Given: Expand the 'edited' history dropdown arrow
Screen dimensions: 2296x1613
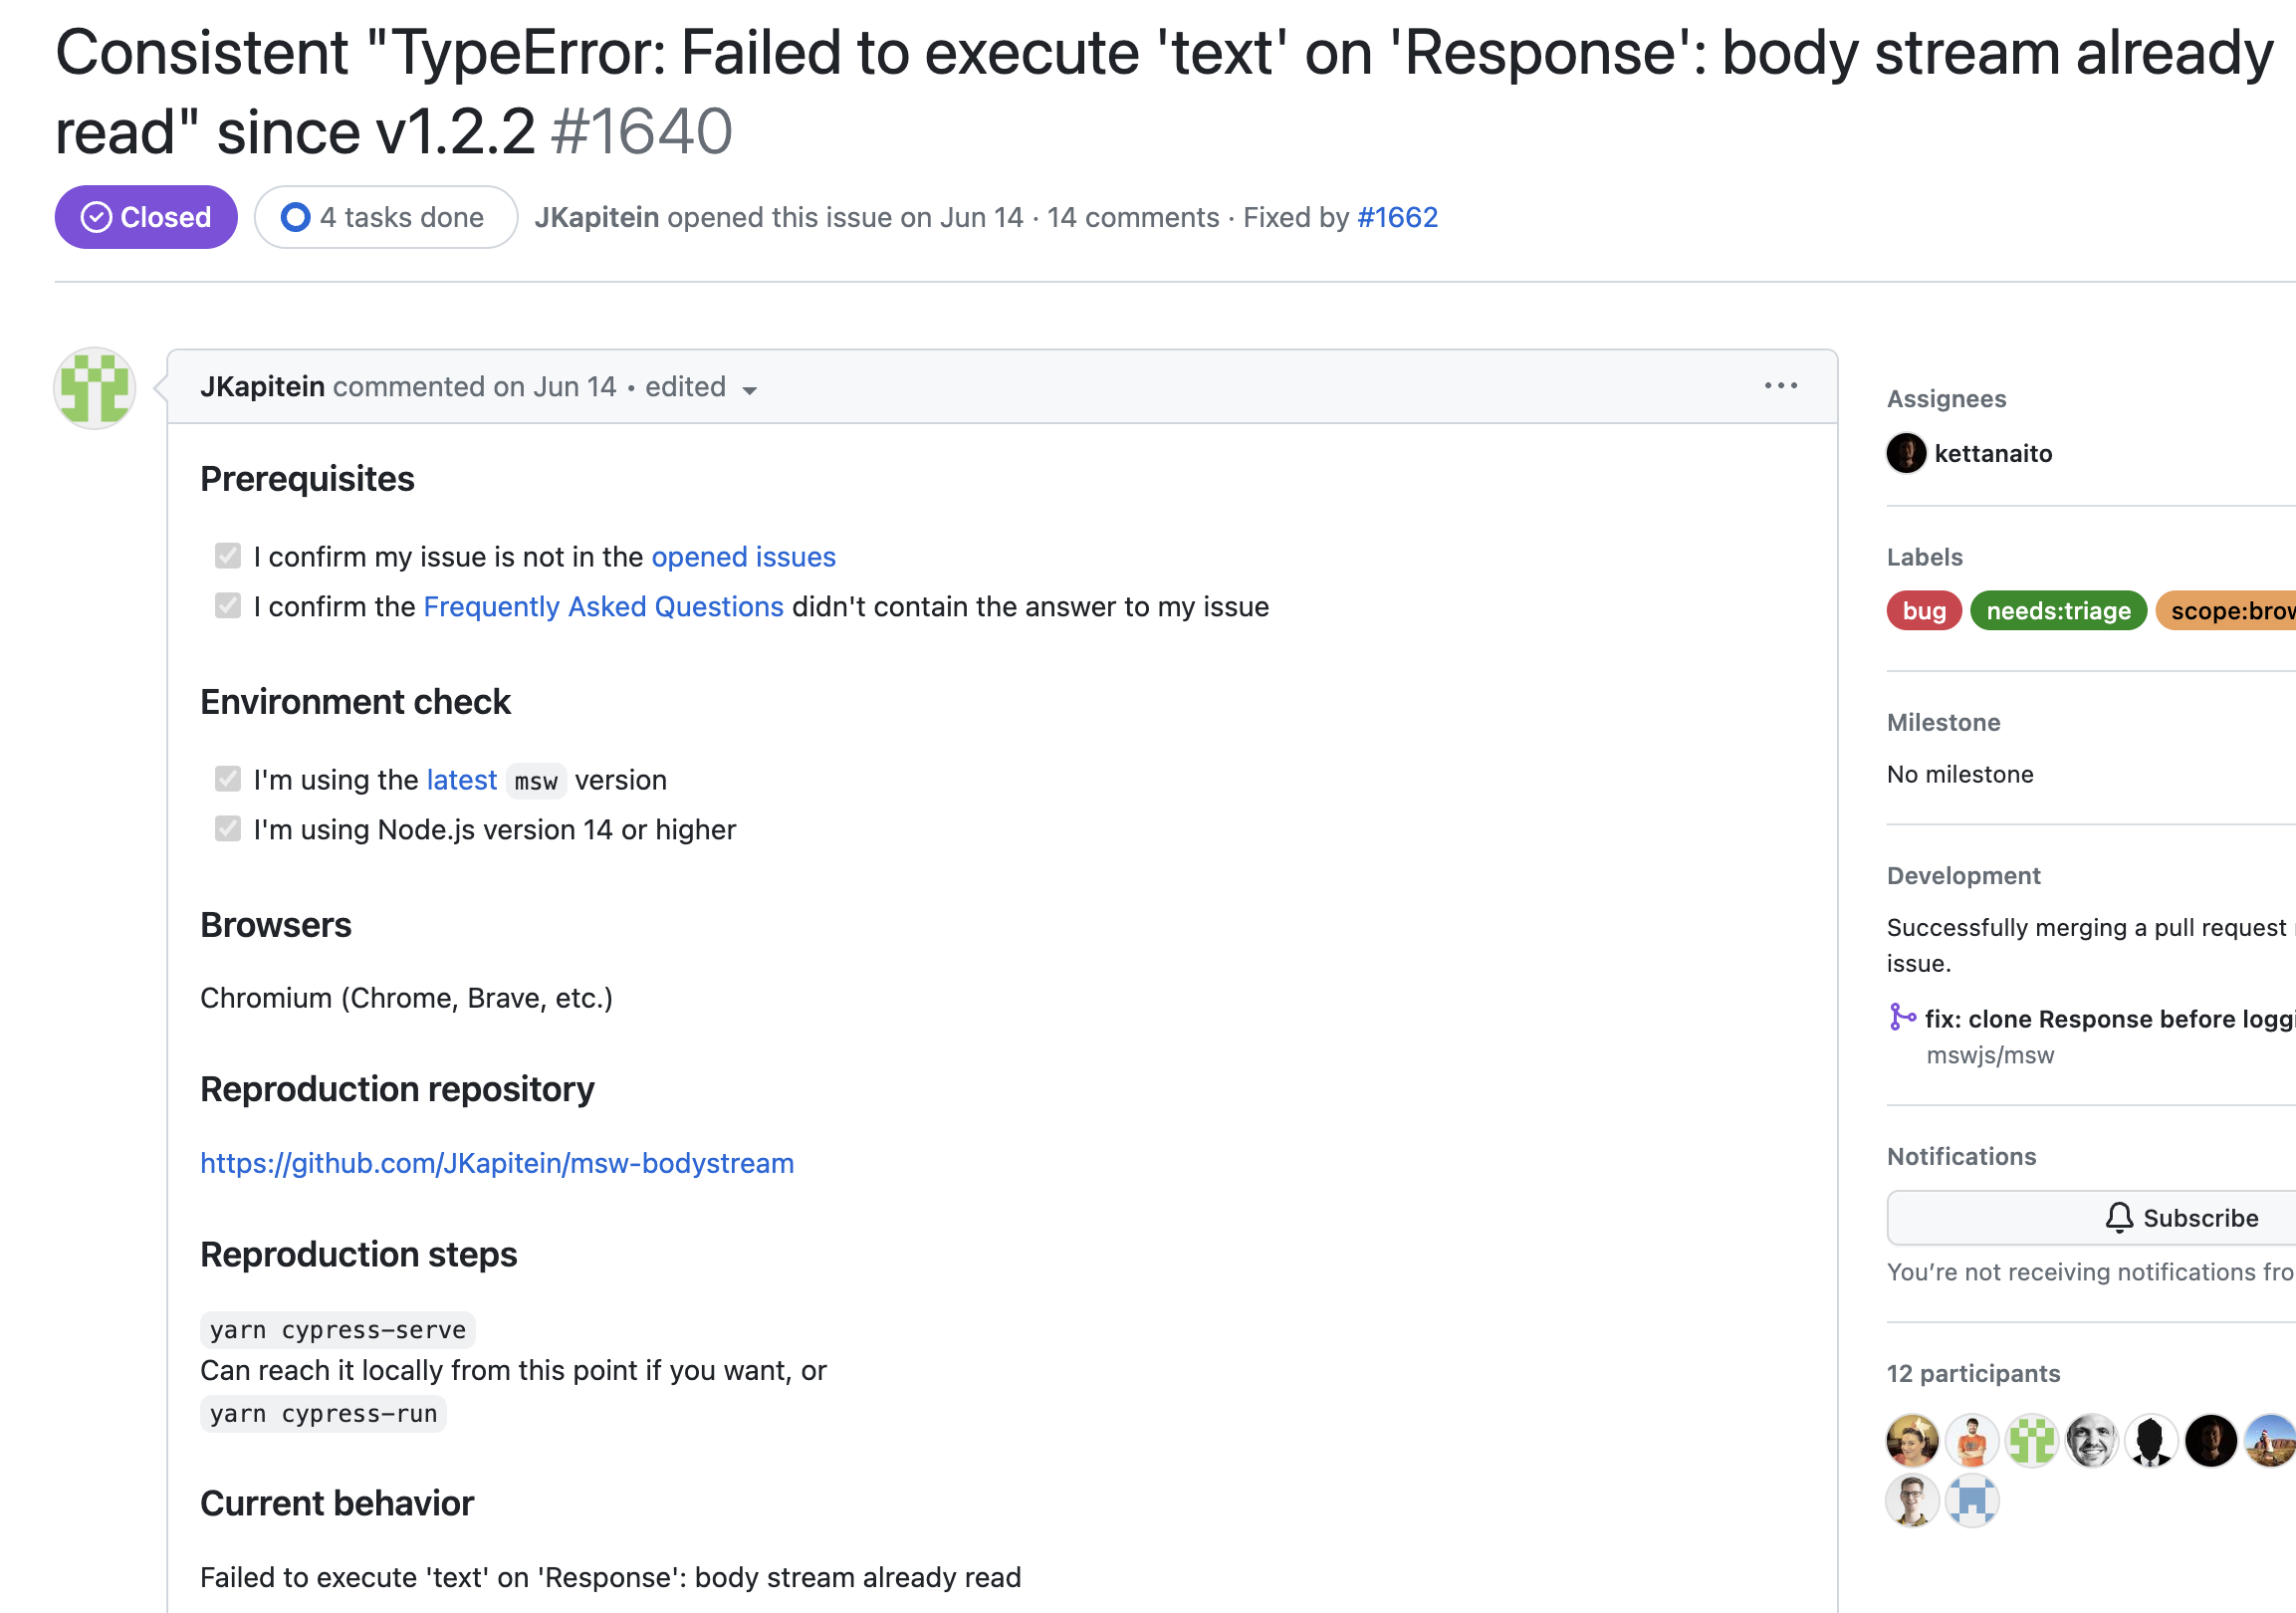Looking at the screenshot, I should click(749, 390).
